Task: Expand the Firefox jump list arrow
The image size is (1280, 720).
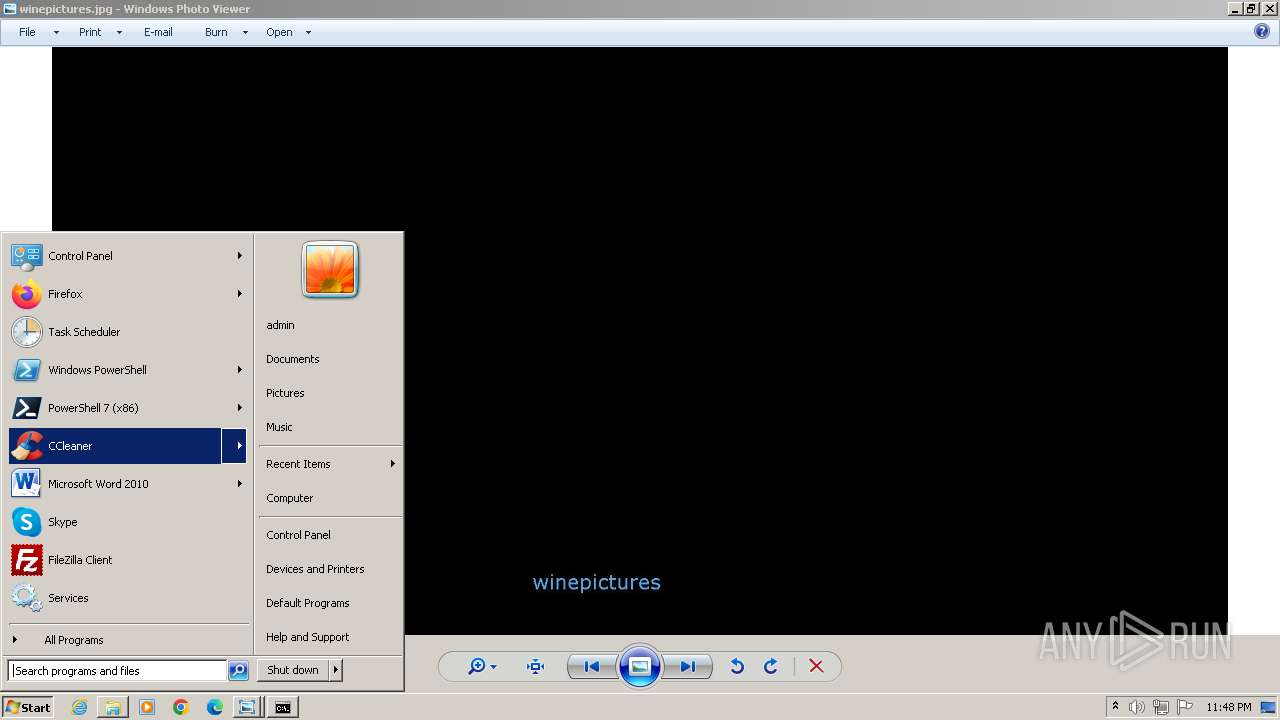Action: point(239,294)
